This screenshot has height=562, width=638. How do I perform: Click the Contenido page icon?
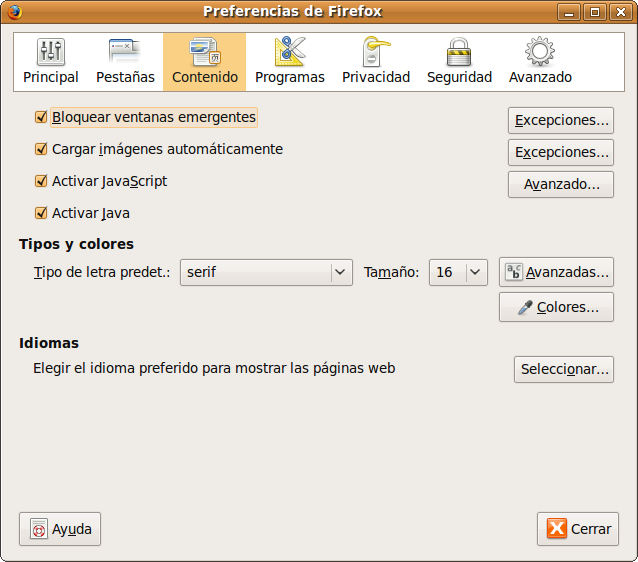click(204, 52)
